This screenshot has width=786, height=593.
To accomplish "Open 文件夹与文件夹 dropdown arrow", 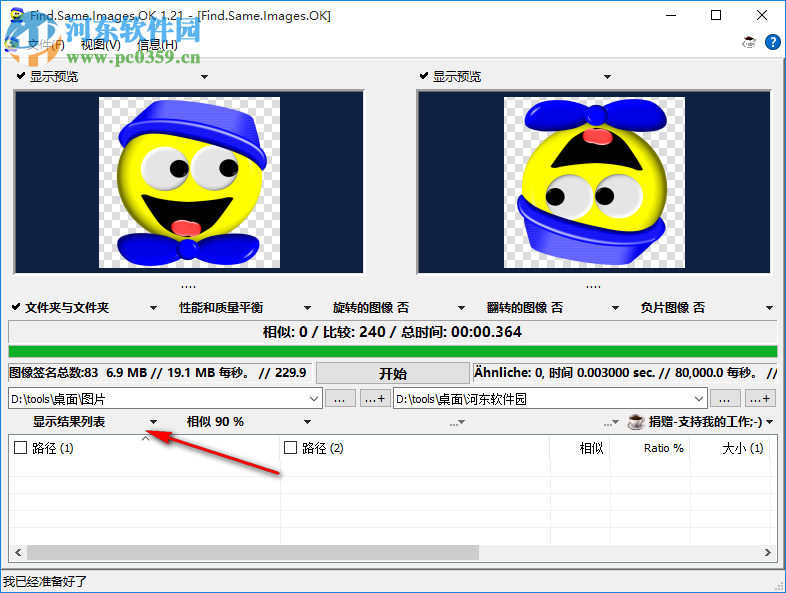I will (153, 308).
